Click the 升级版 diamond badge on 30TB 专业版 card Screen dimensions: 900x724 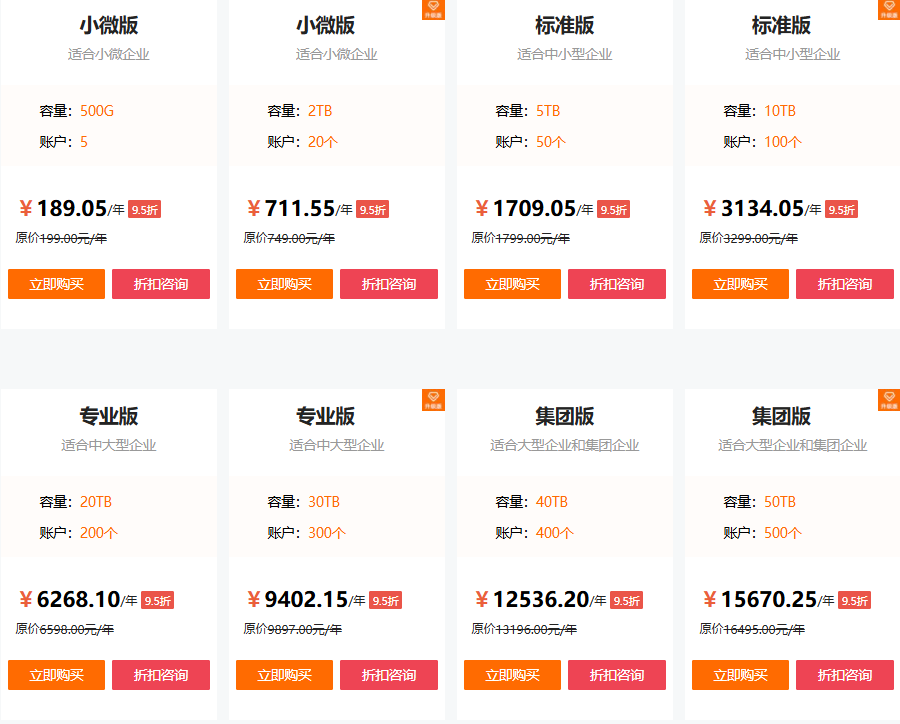[433, 400]
